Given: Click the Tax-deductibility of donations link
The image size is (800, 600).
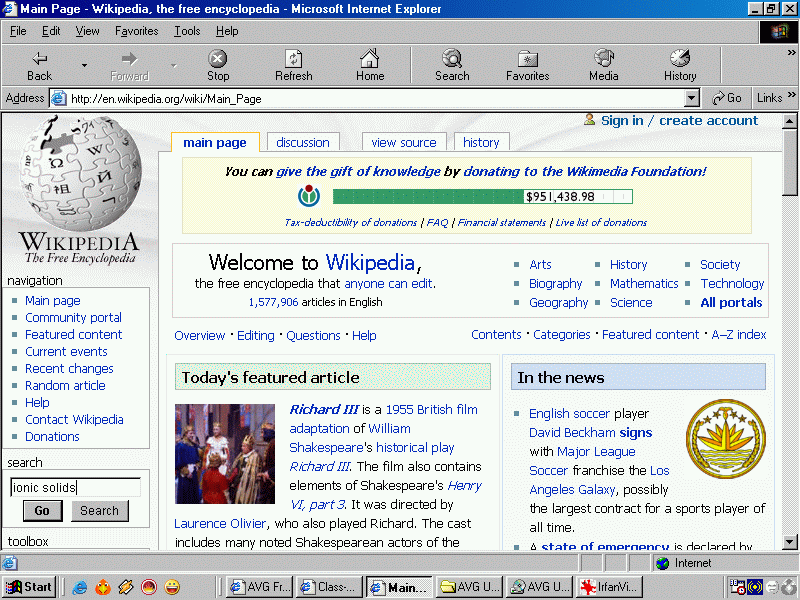Looking at the screenshot, I should point(351,222).
